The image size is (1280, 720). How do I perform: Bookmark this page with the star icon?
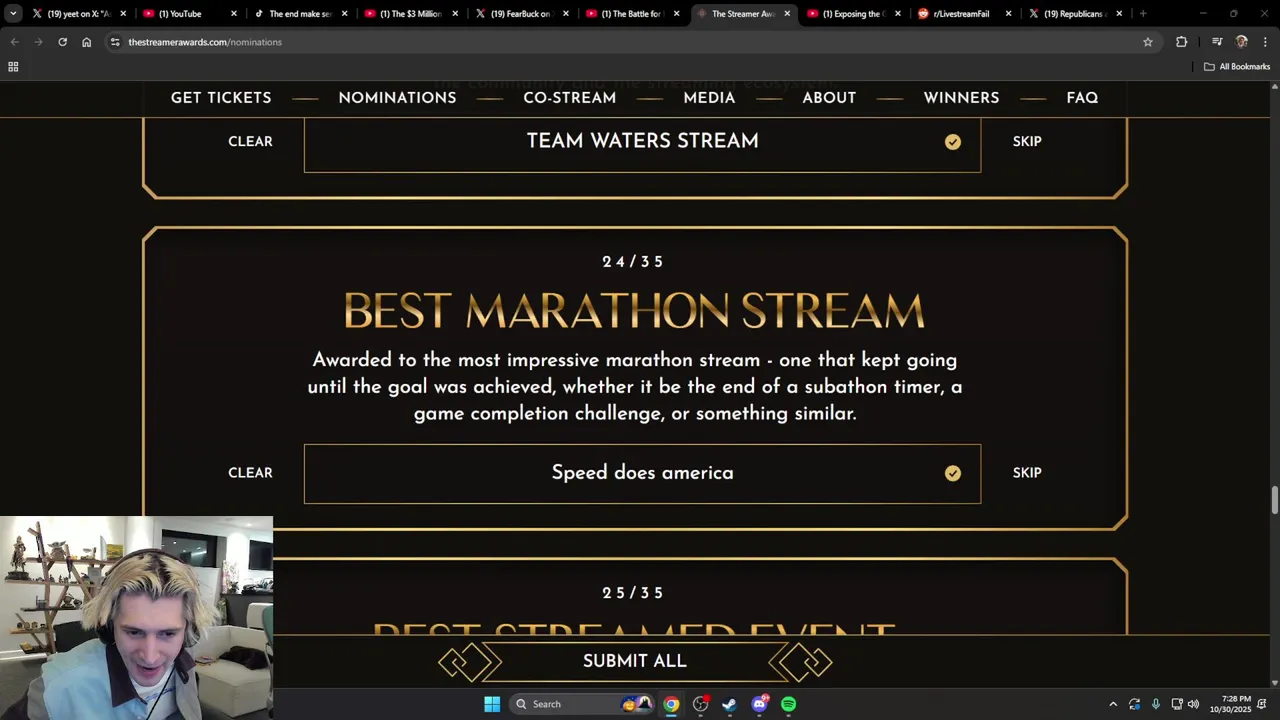pyautogui.click(x=1148, y=42)
